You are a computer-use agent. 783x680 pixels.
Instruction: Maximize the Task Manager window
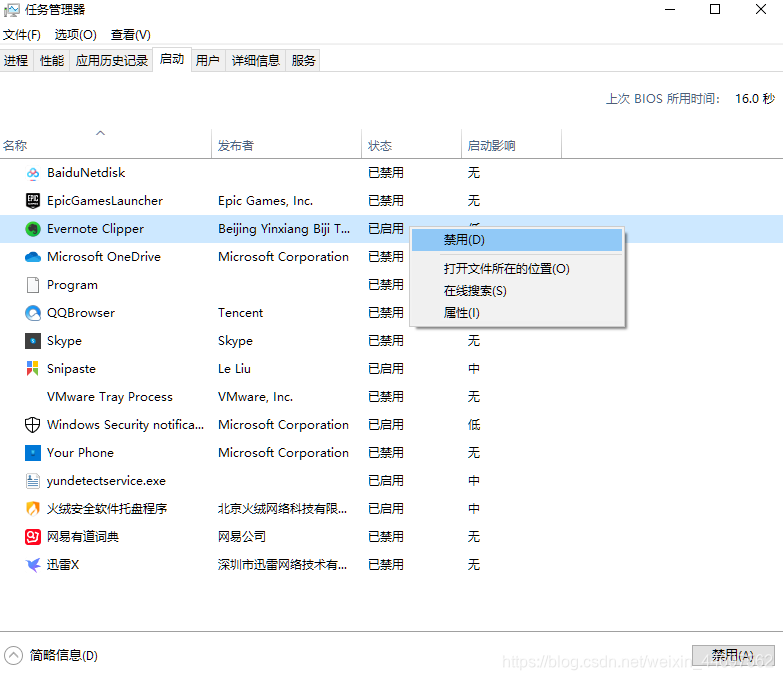coord(715,9)
